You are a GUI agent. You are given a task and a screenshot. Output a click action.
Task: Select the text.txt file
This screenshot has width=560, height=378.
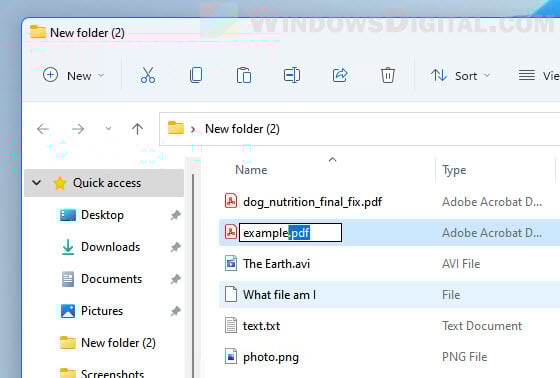click(x=261, y=326)
